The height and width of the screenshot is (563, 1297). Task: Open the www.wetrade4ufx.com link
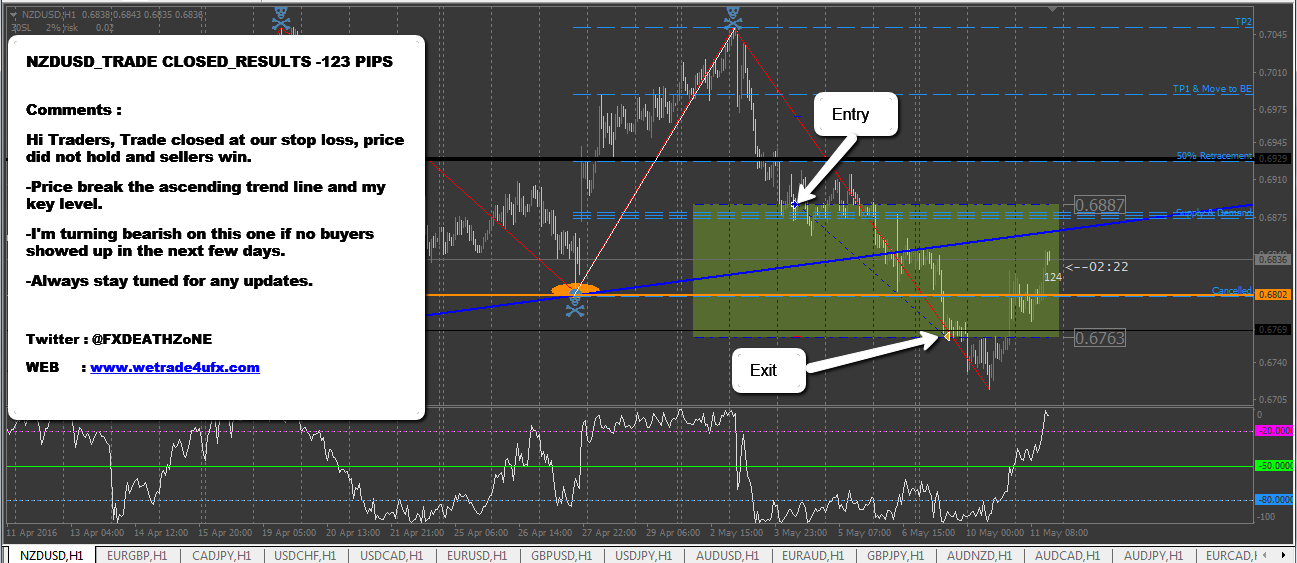point(175,367)
